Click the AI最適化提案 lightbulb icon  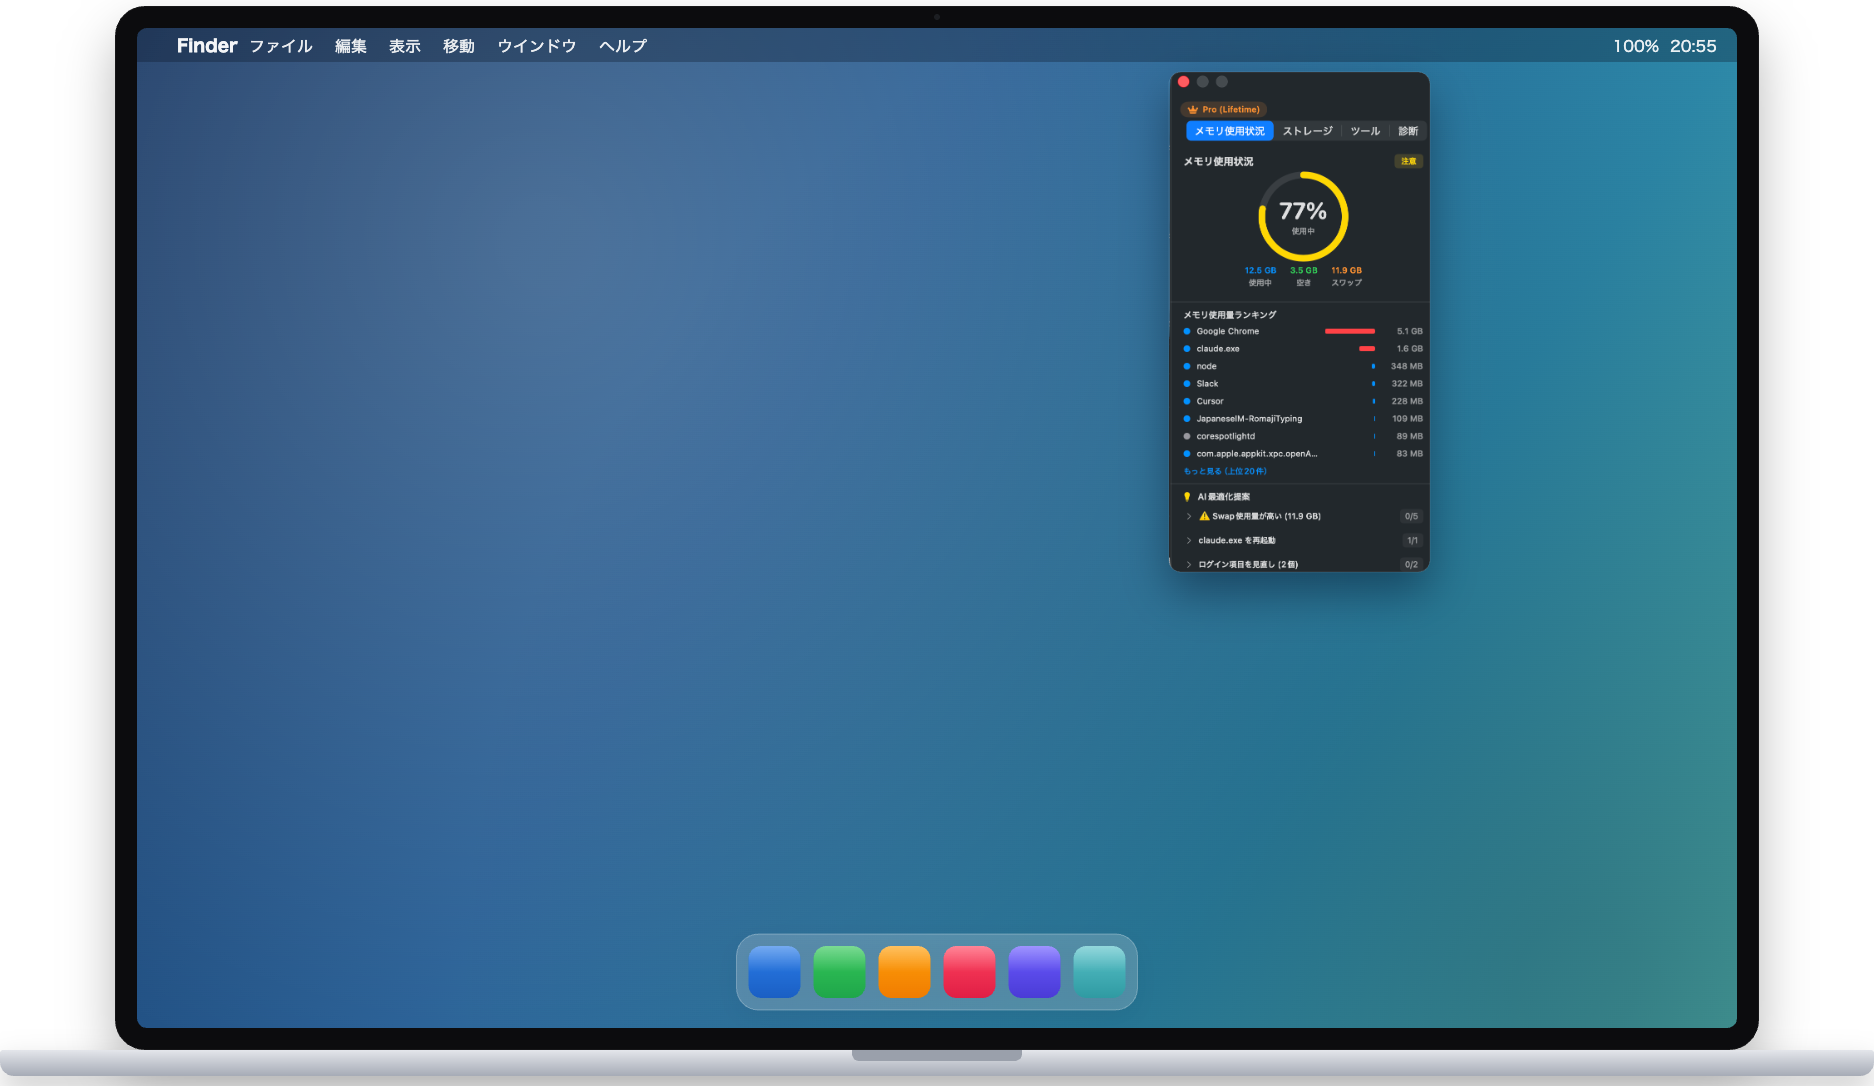pos(1187,497)
